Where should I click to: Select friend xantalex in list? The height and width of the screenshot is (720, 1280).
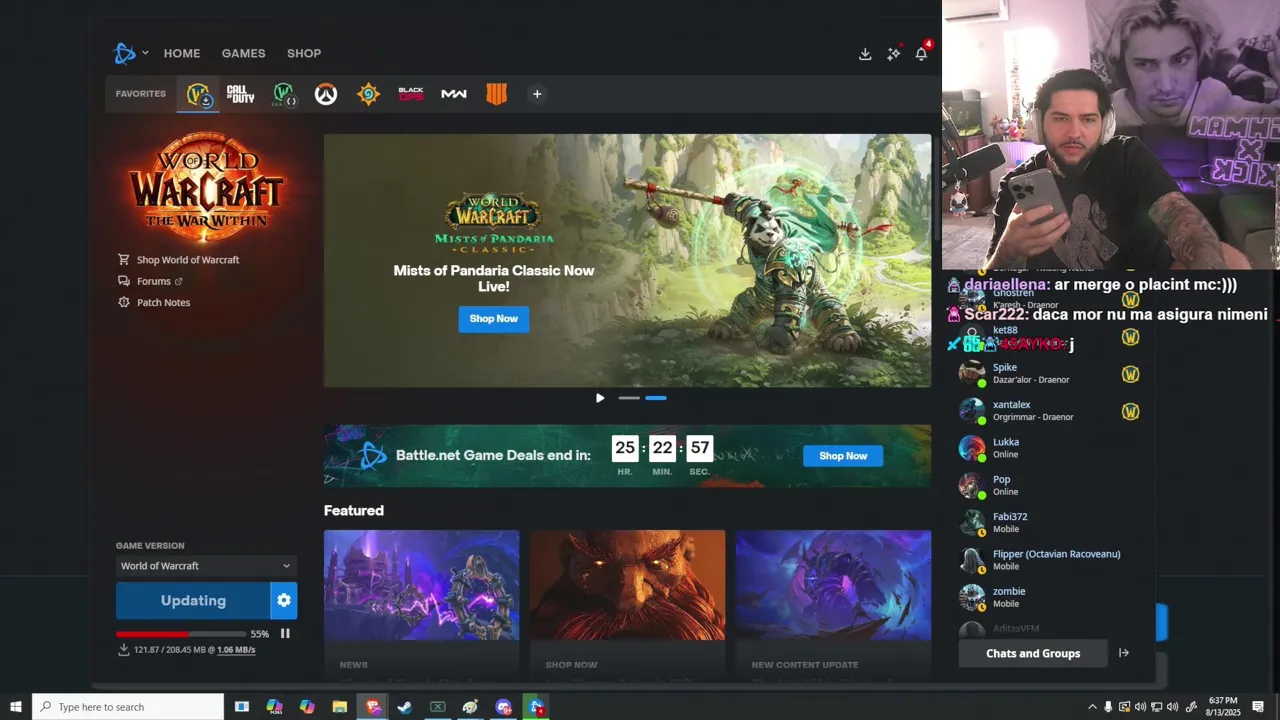click(1050, 411)
